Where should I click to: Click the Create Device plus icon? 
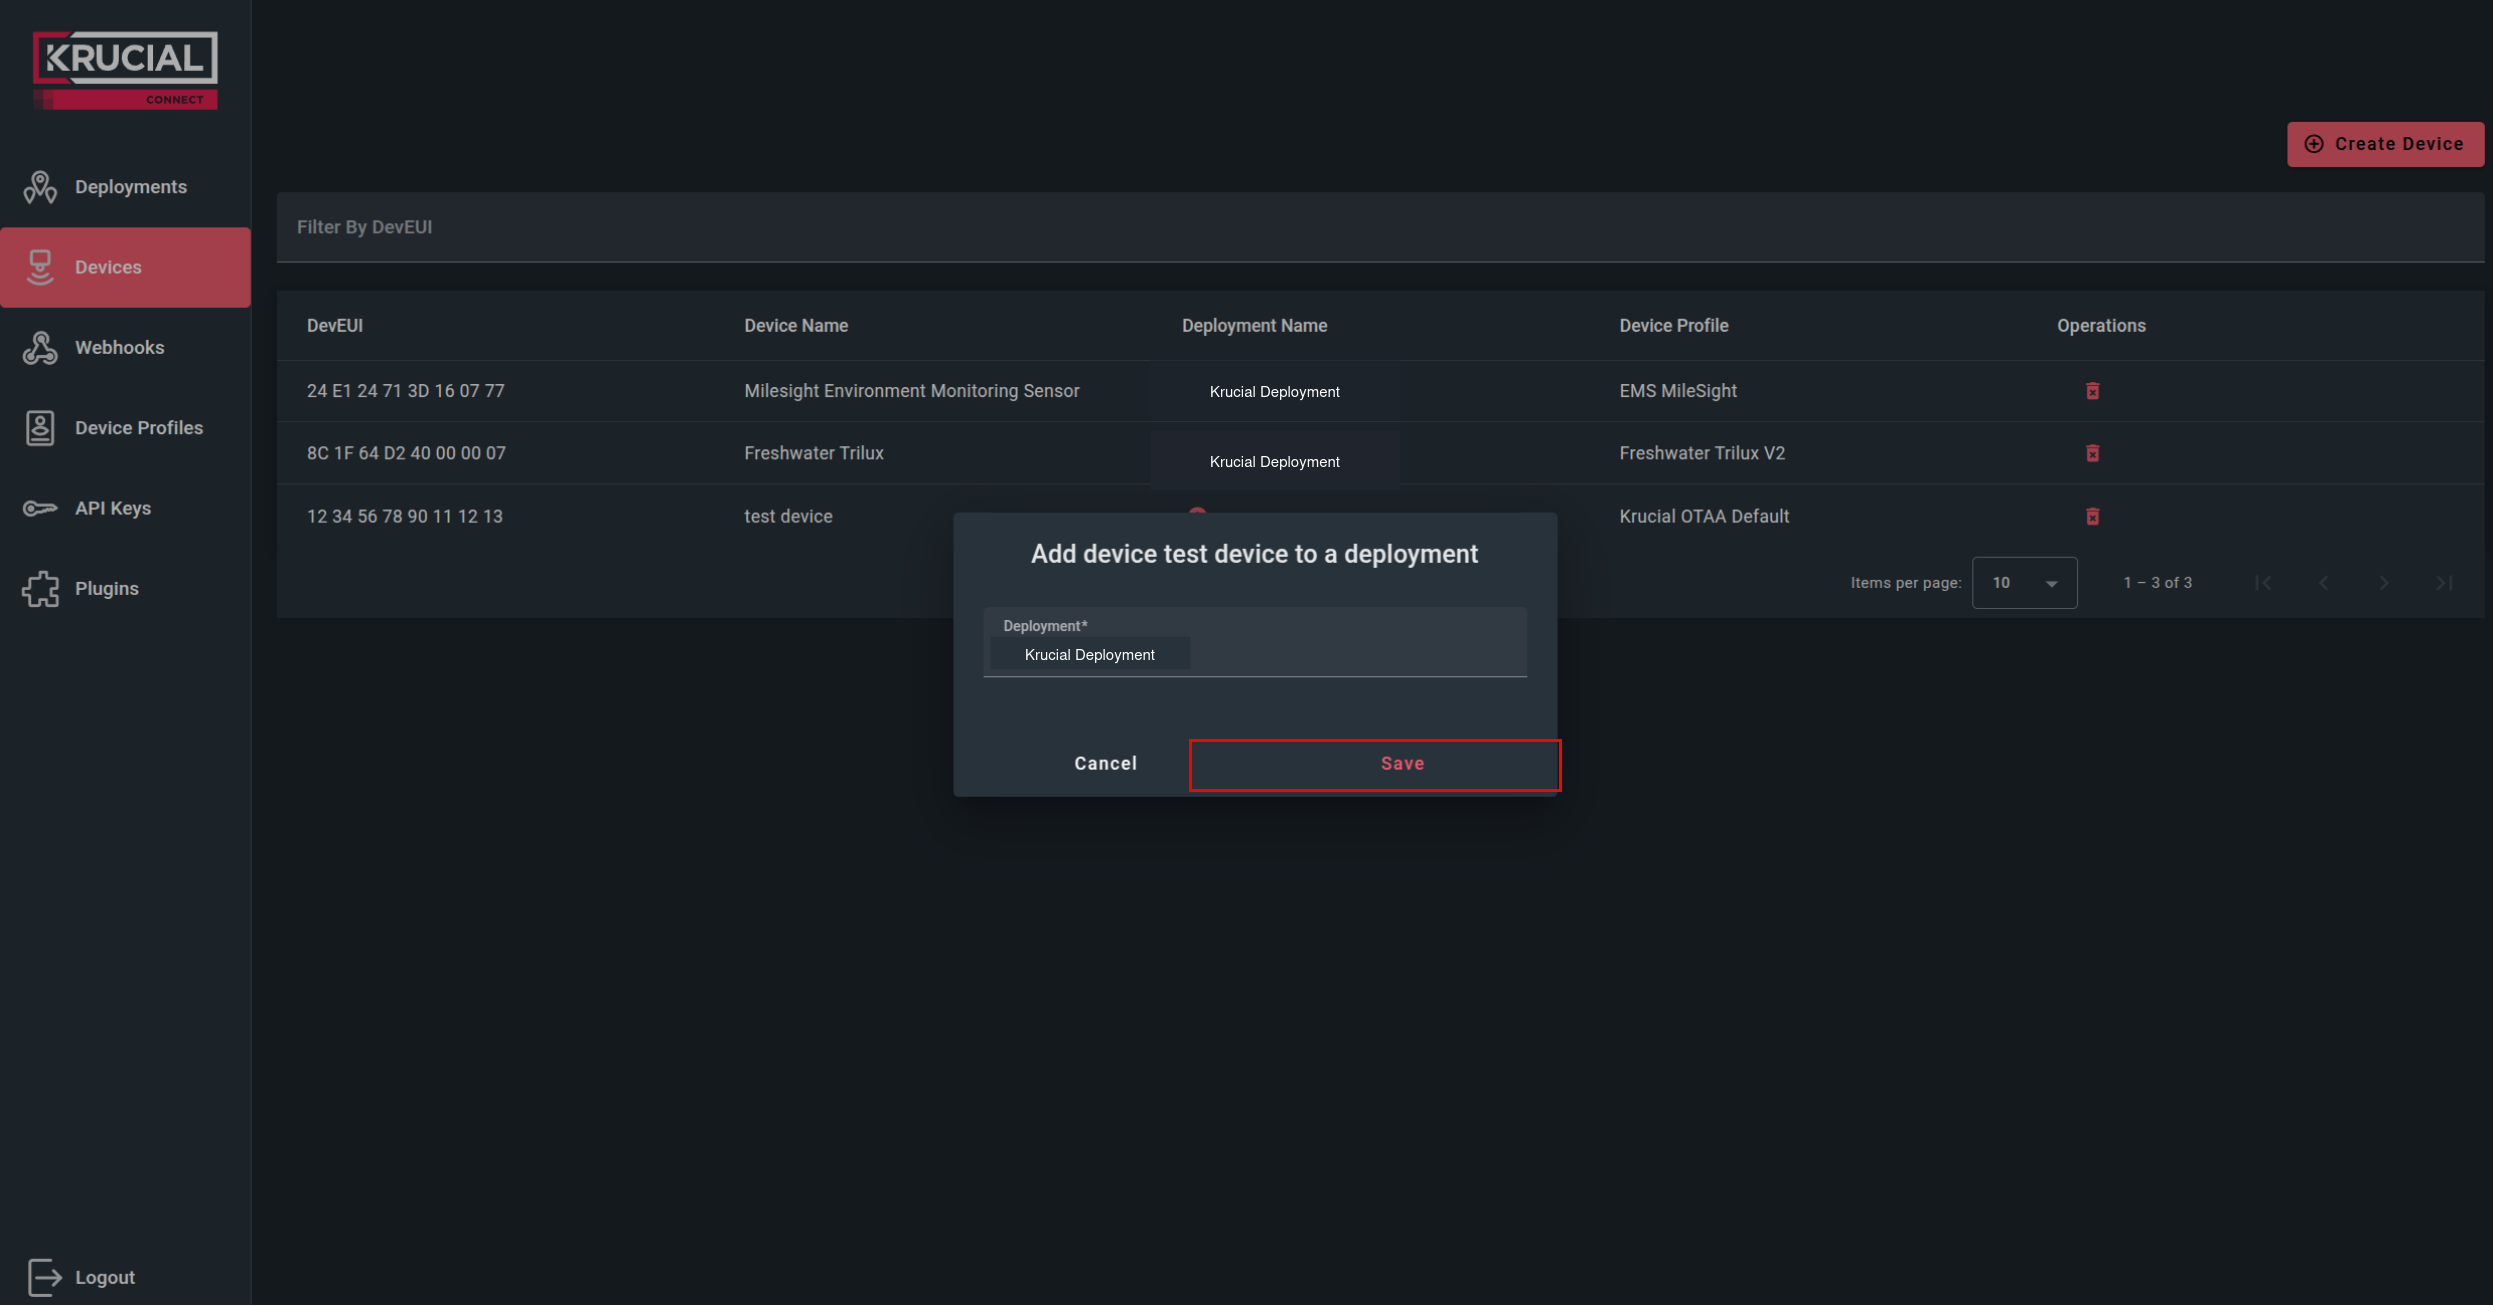point(2313,143)
